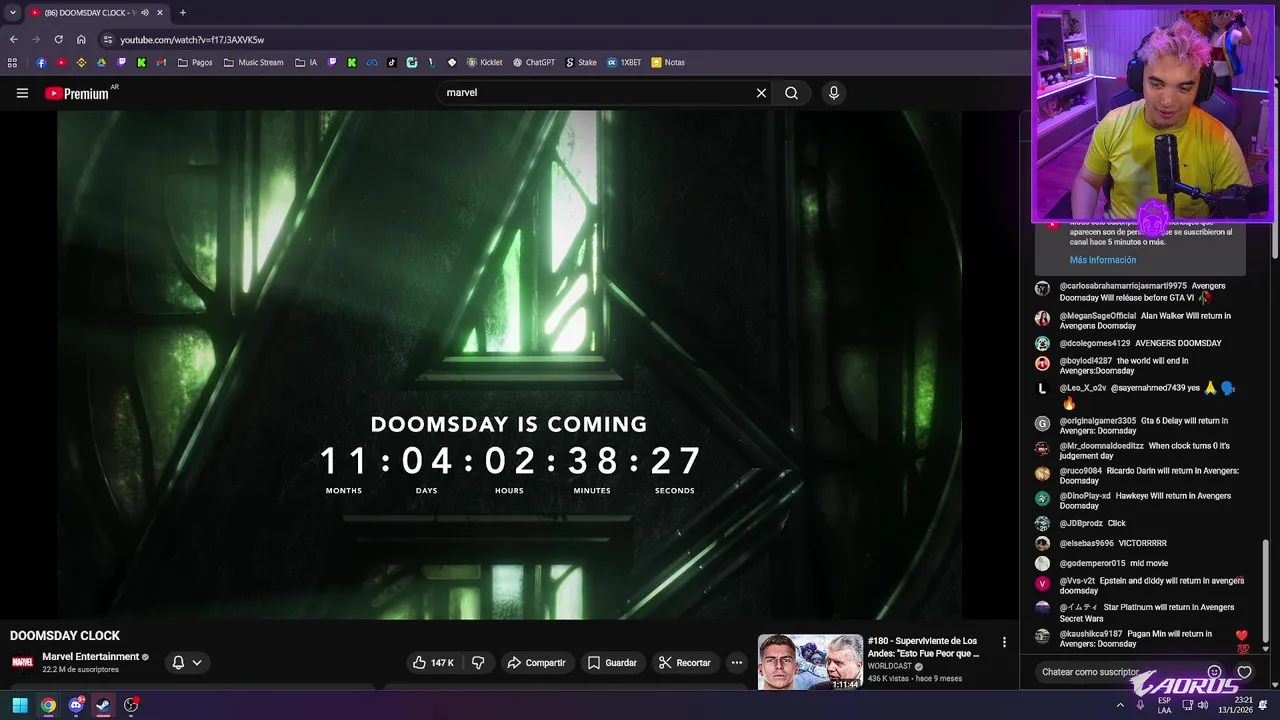
Task: Click the video countdown player area
Action: [x=509, y=365]
